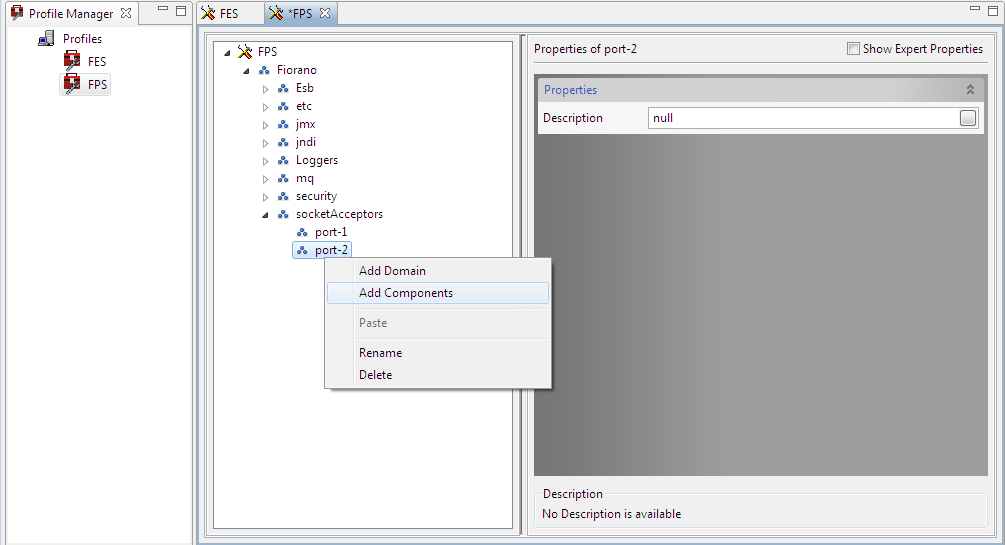Select Add Domain in context menu

click(392, 271)
